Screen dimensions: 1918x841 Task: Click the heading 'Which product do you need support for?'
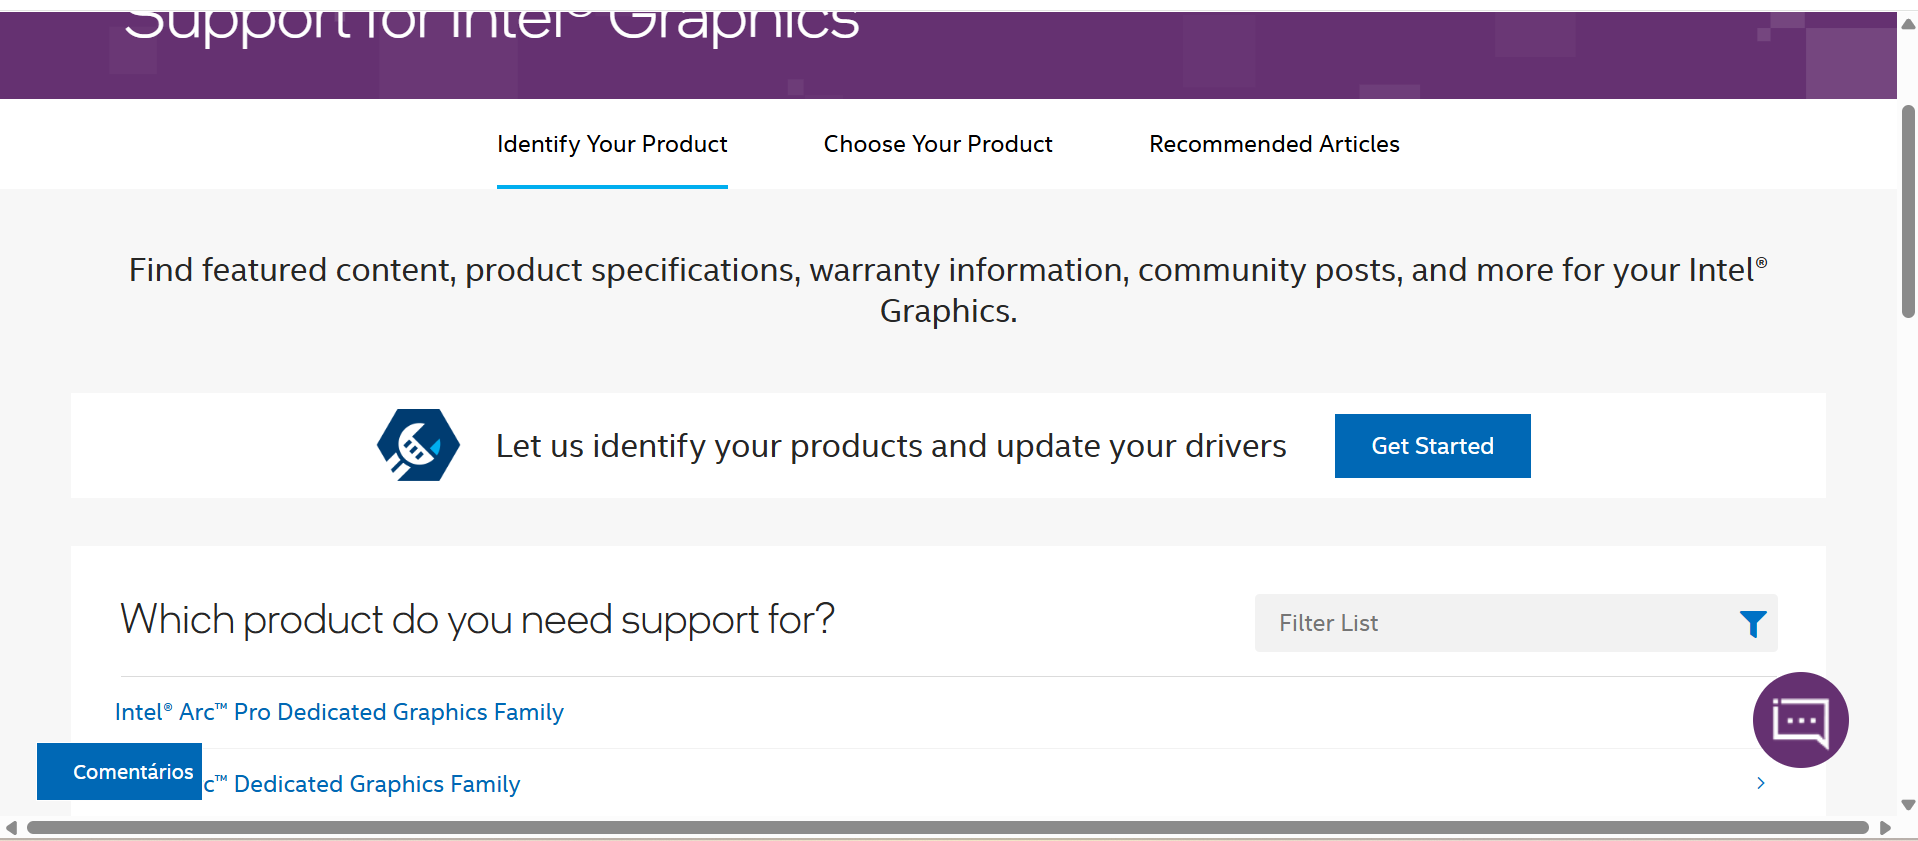point(477,620)
